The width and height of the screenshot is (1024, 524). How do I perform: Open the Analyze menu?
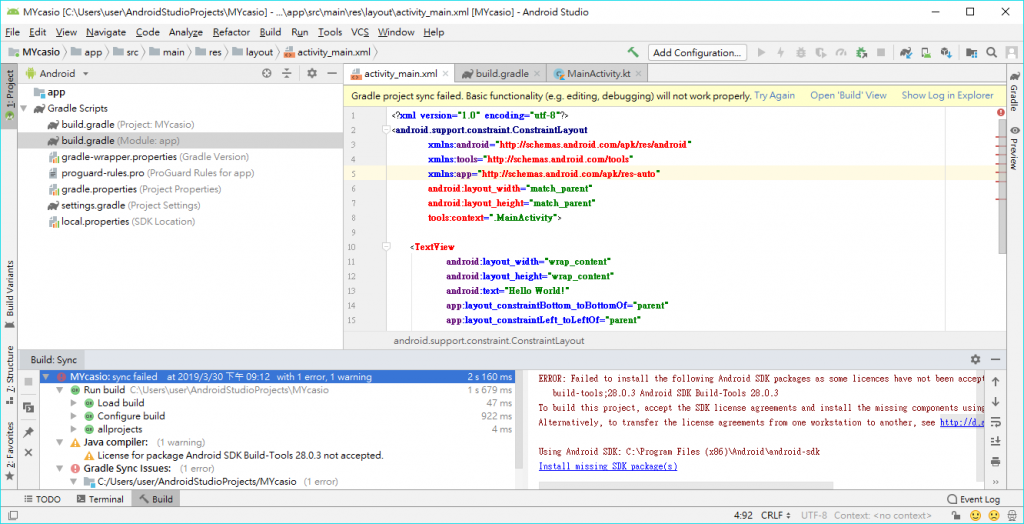(185, 32)
